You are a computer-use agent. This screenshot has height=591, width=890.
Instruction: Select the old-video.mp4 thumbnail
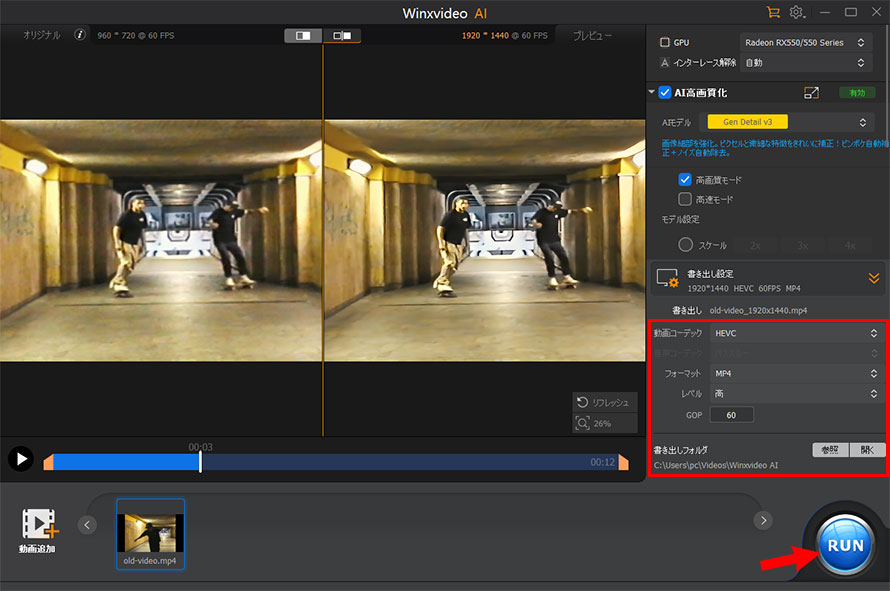point(150,533)
